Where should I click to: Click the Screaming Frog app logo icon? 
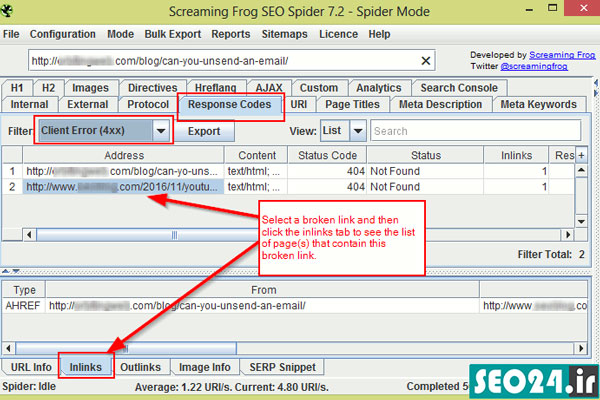(x=7, y=11)
